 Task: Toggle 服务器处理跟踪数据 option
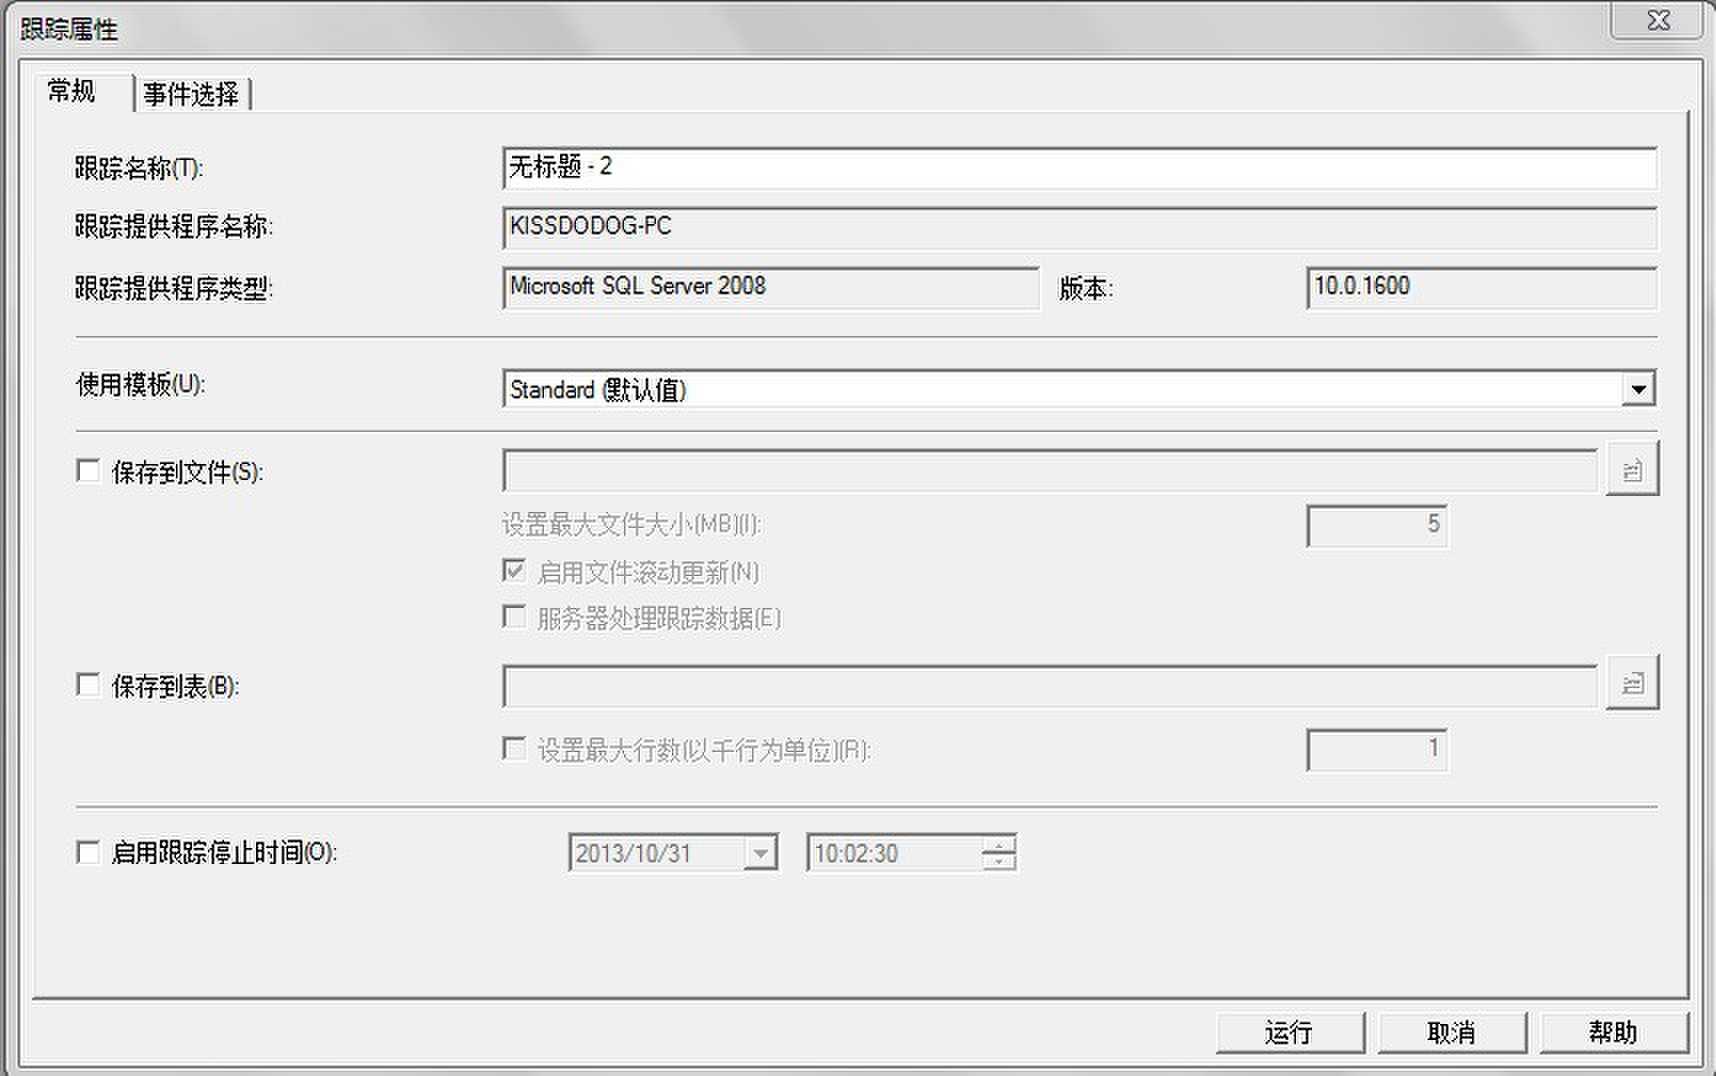(x=514, y=617)
